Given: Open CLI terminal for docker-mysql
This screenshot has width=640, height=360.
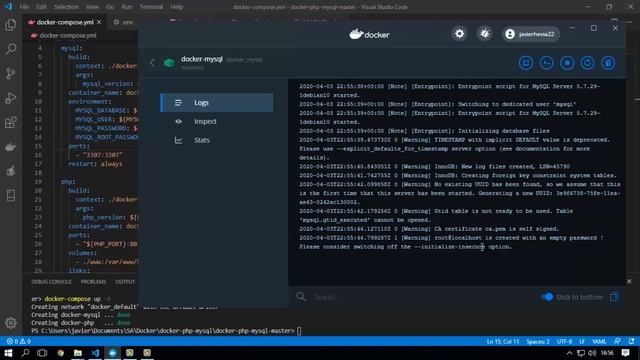Looking at the screenshot, I should 547,63.
